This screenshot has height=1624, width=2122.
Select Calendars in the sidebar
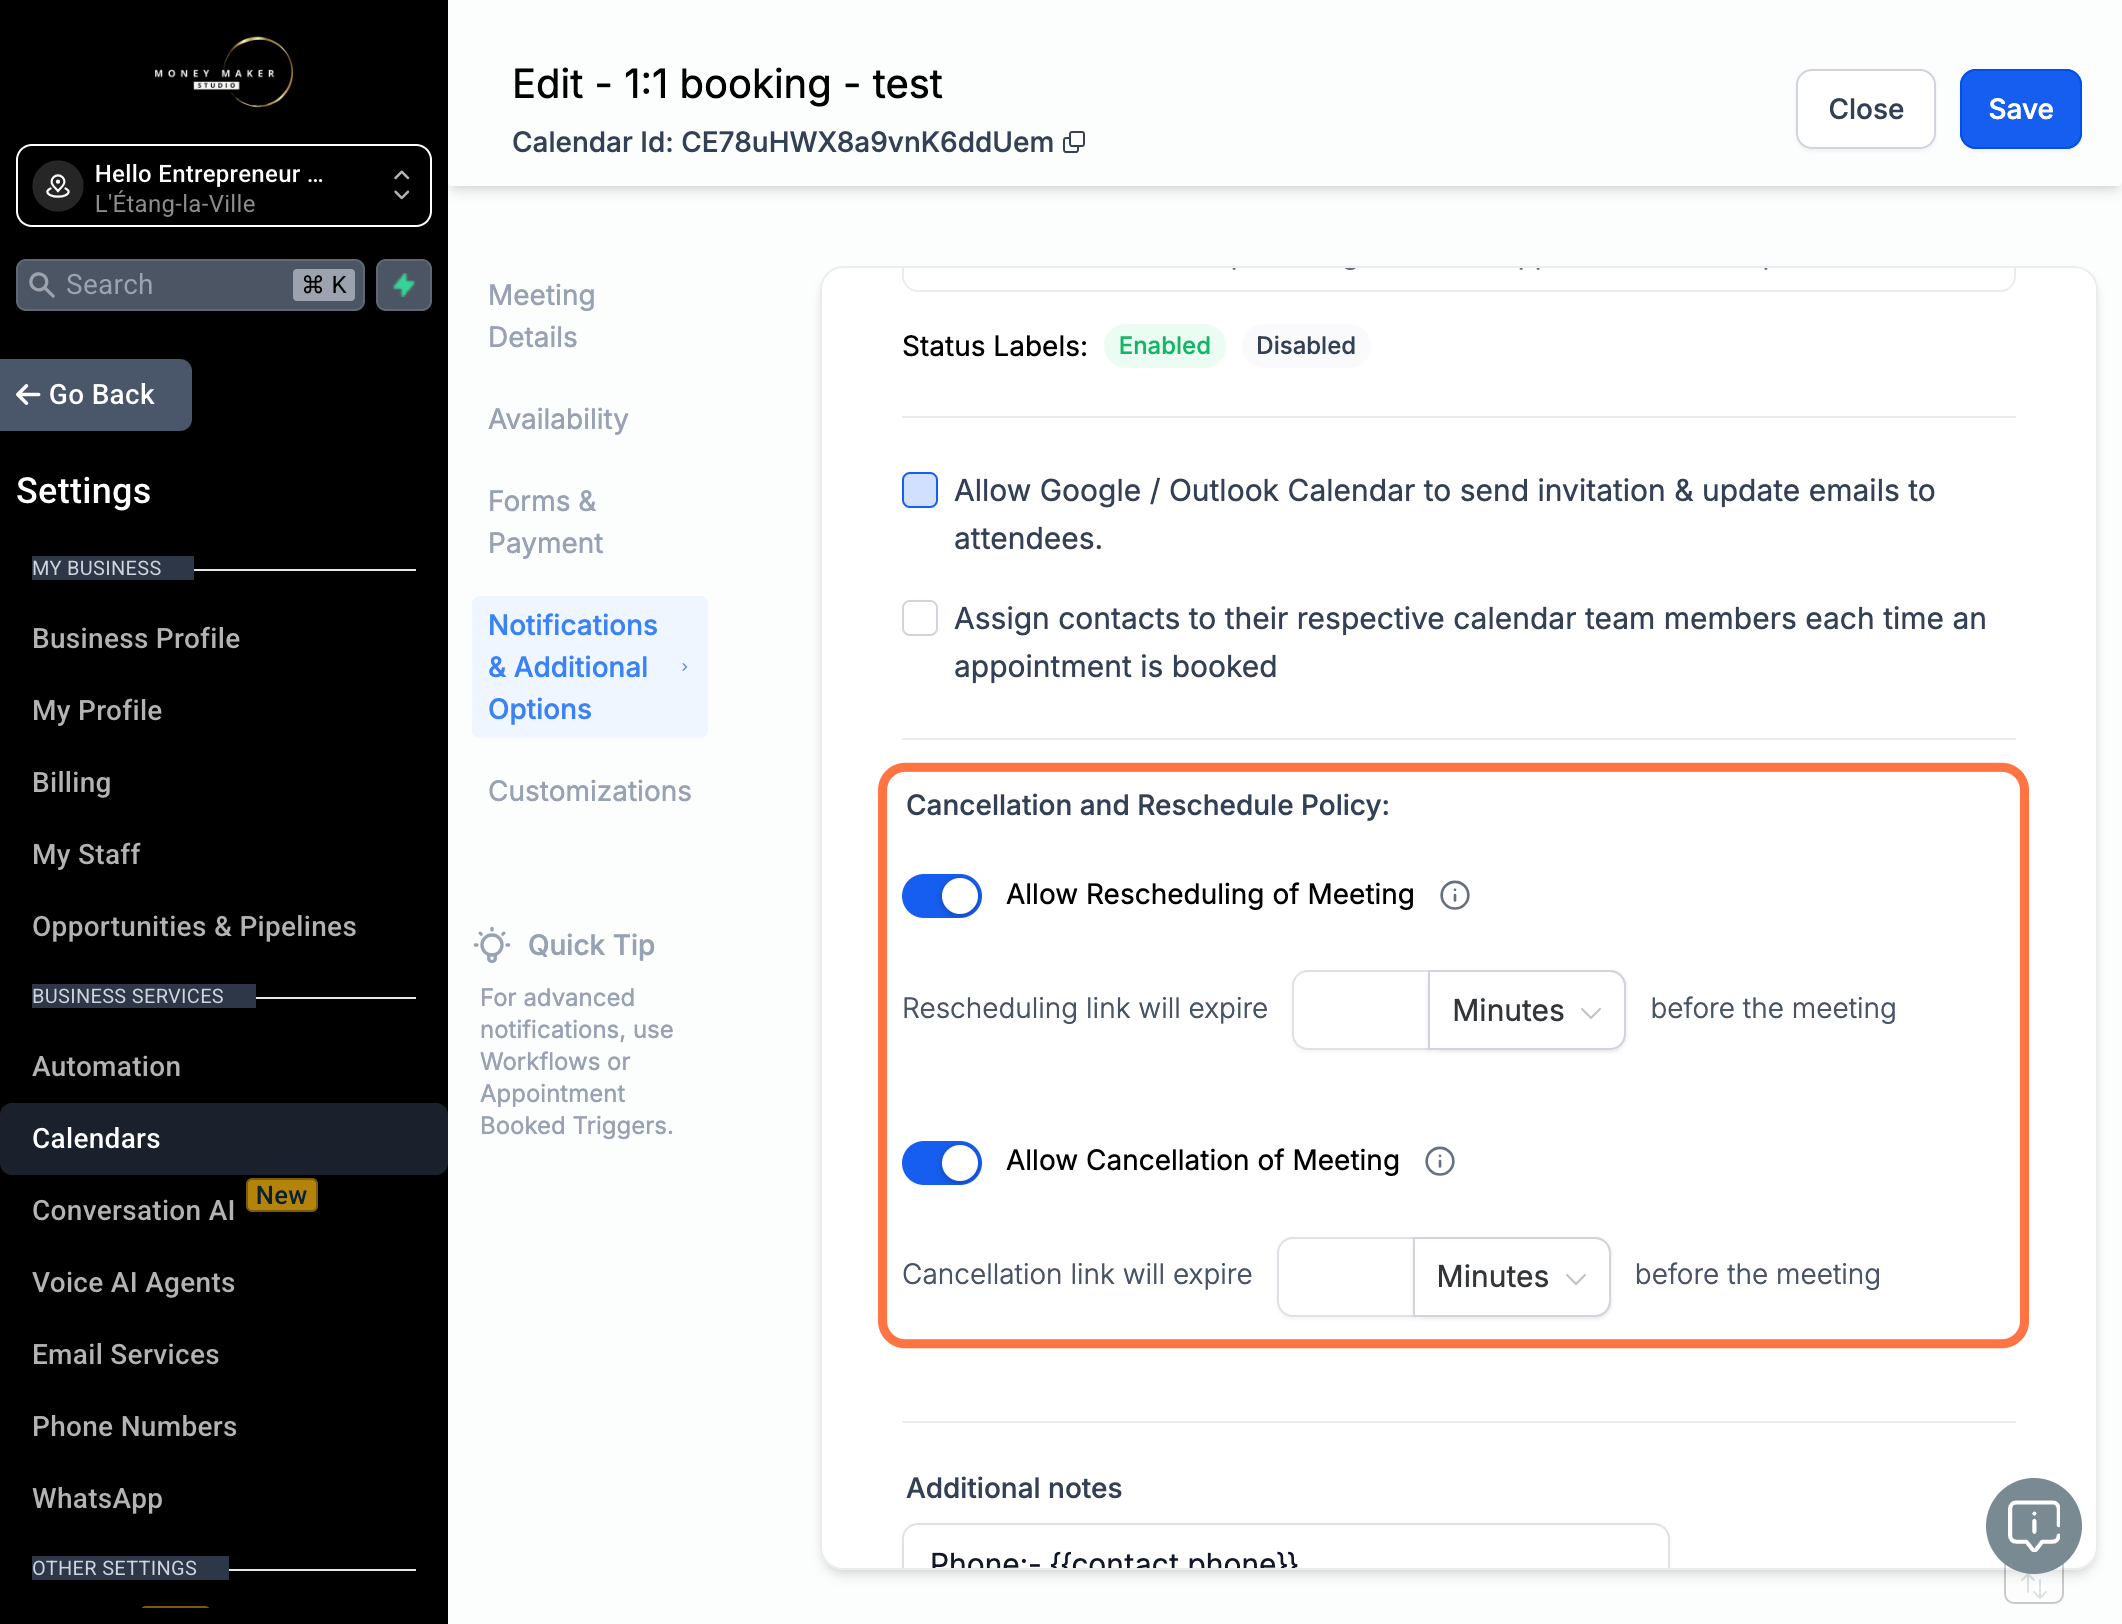click(224, 1138)
